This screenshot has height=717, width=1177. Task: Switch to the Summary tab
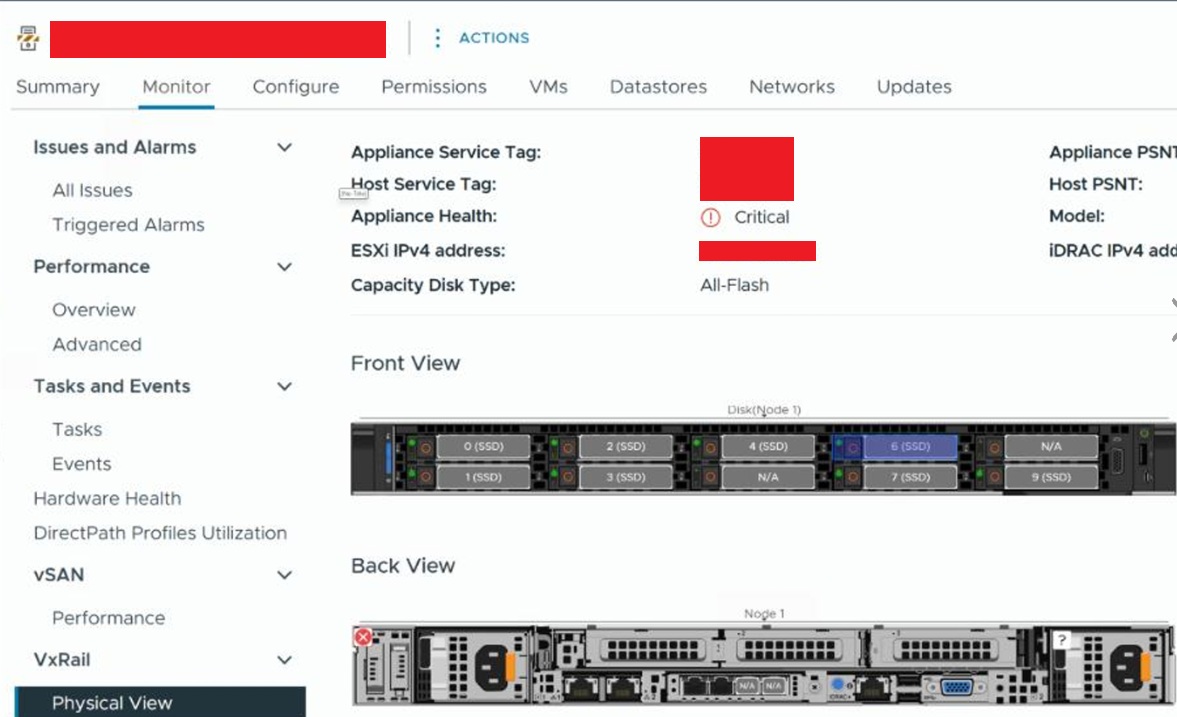pyautogui.click(x=58, y=87)
